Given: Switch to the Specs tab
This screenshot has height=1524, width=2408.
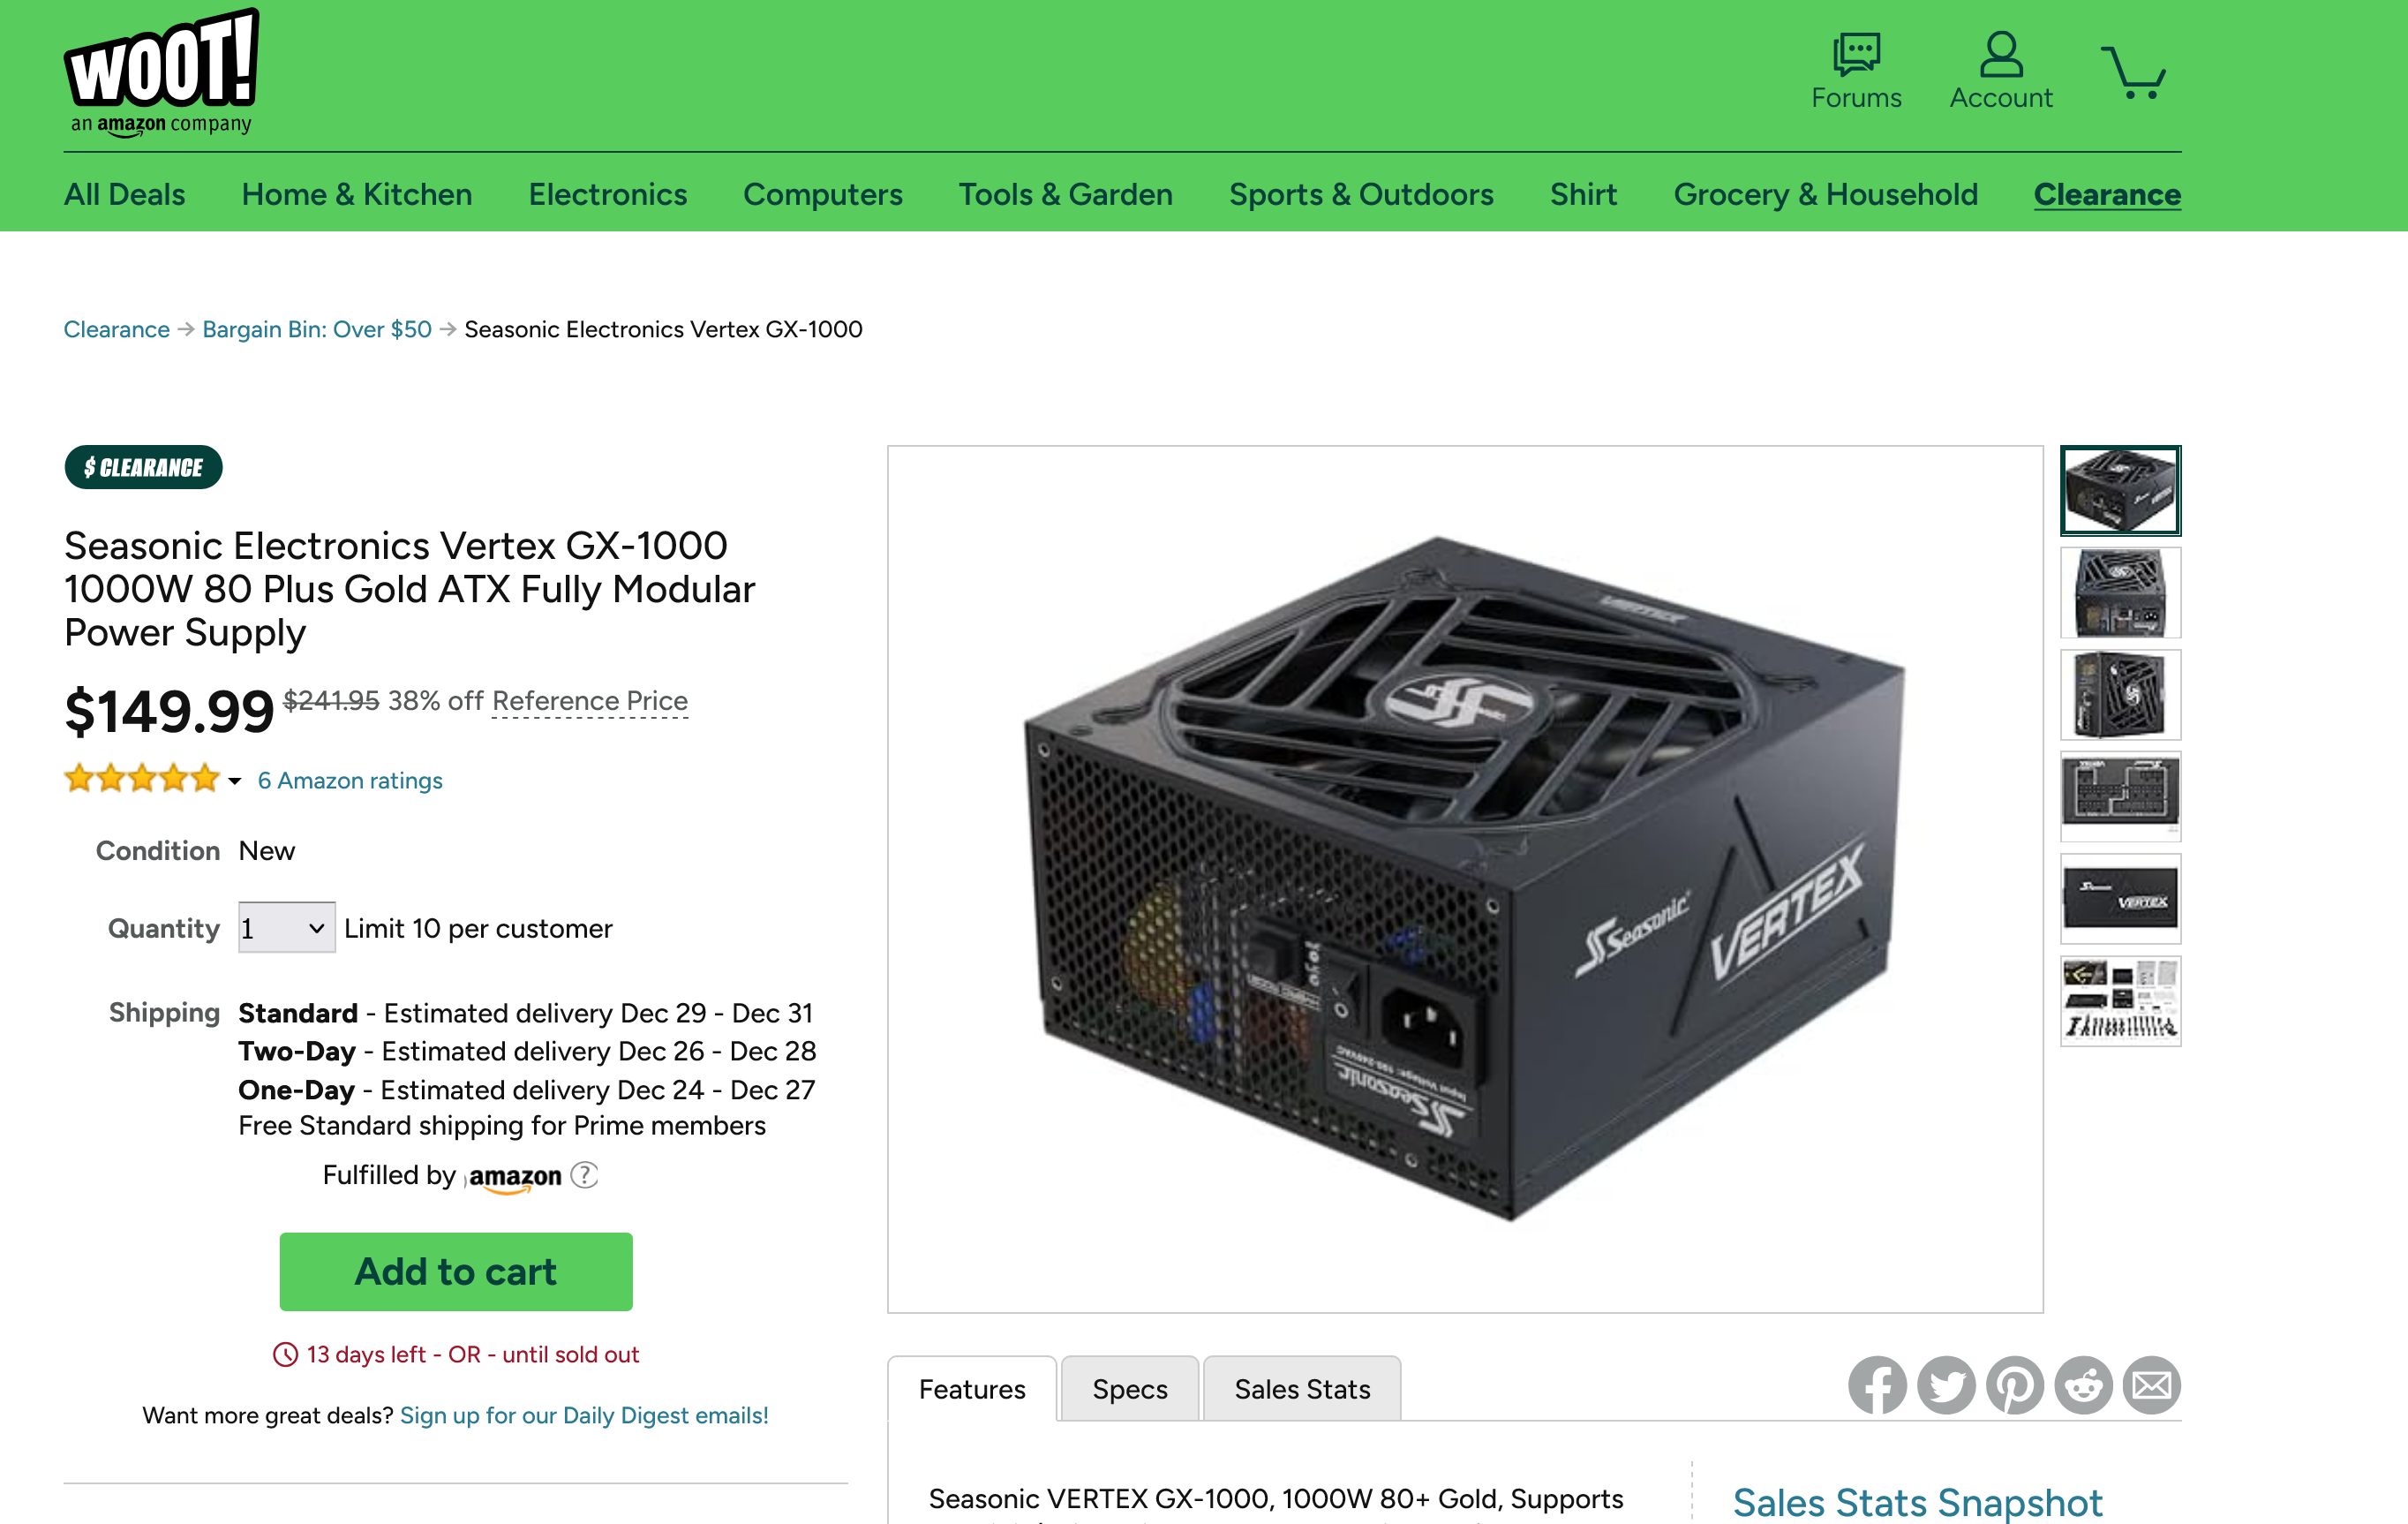Looking at the screenshot, I should 1130,1389.
